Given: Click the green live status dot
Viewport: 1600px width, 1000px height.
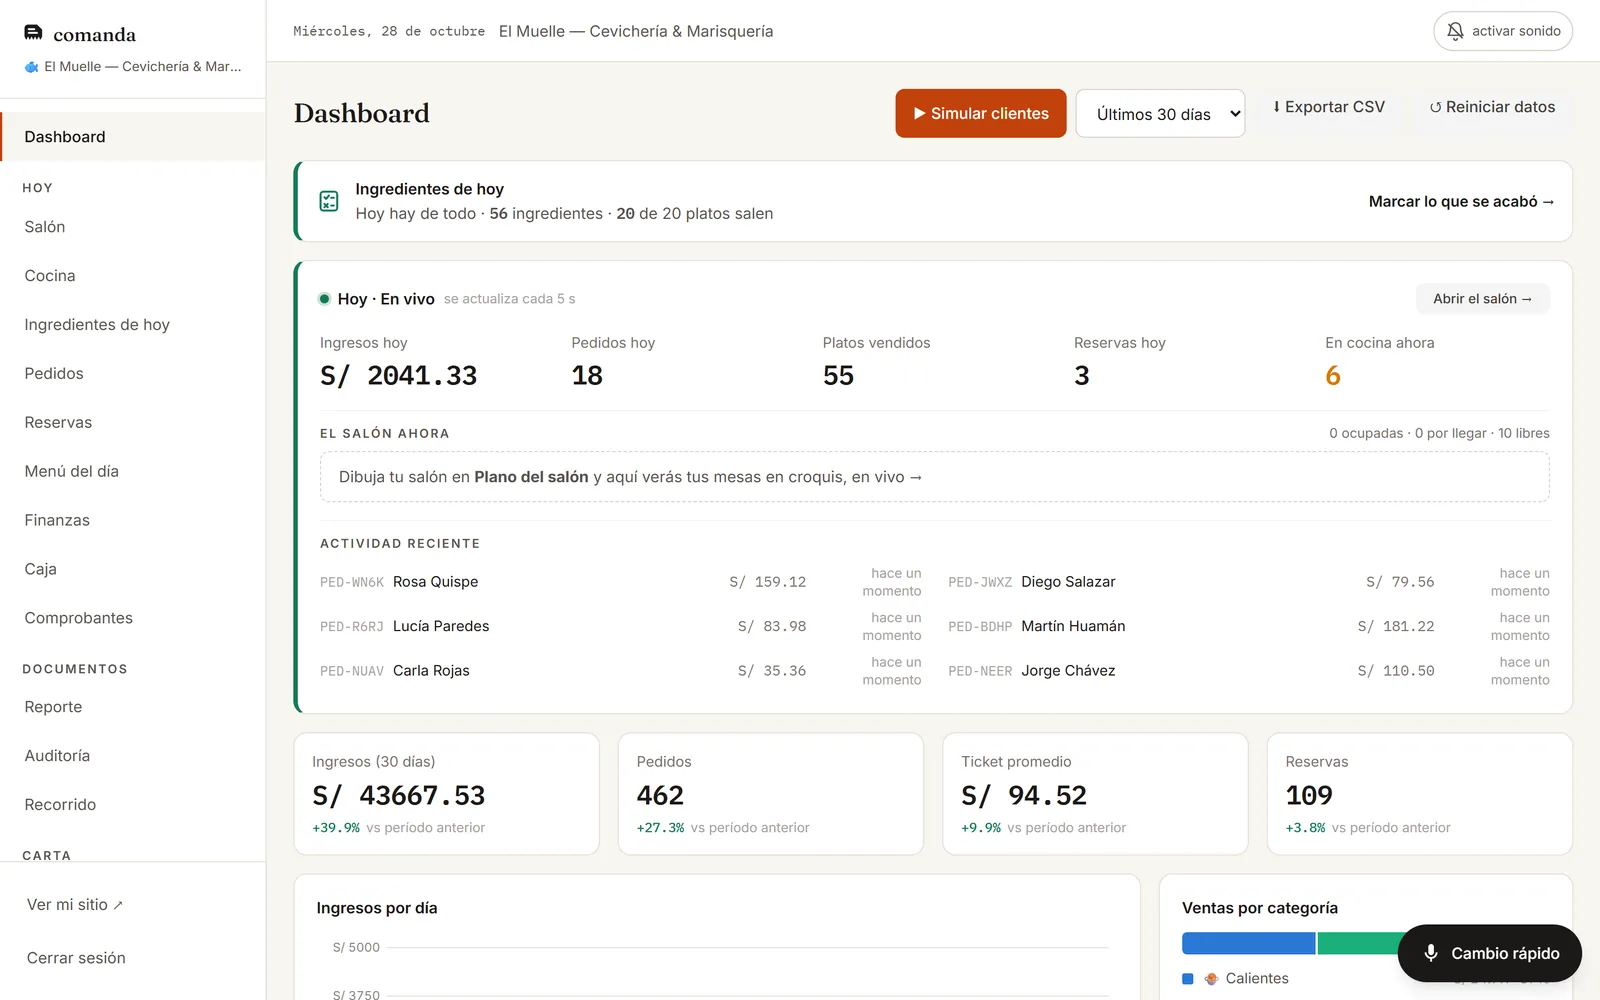Looking at the screenshot, I should point(324,299).
